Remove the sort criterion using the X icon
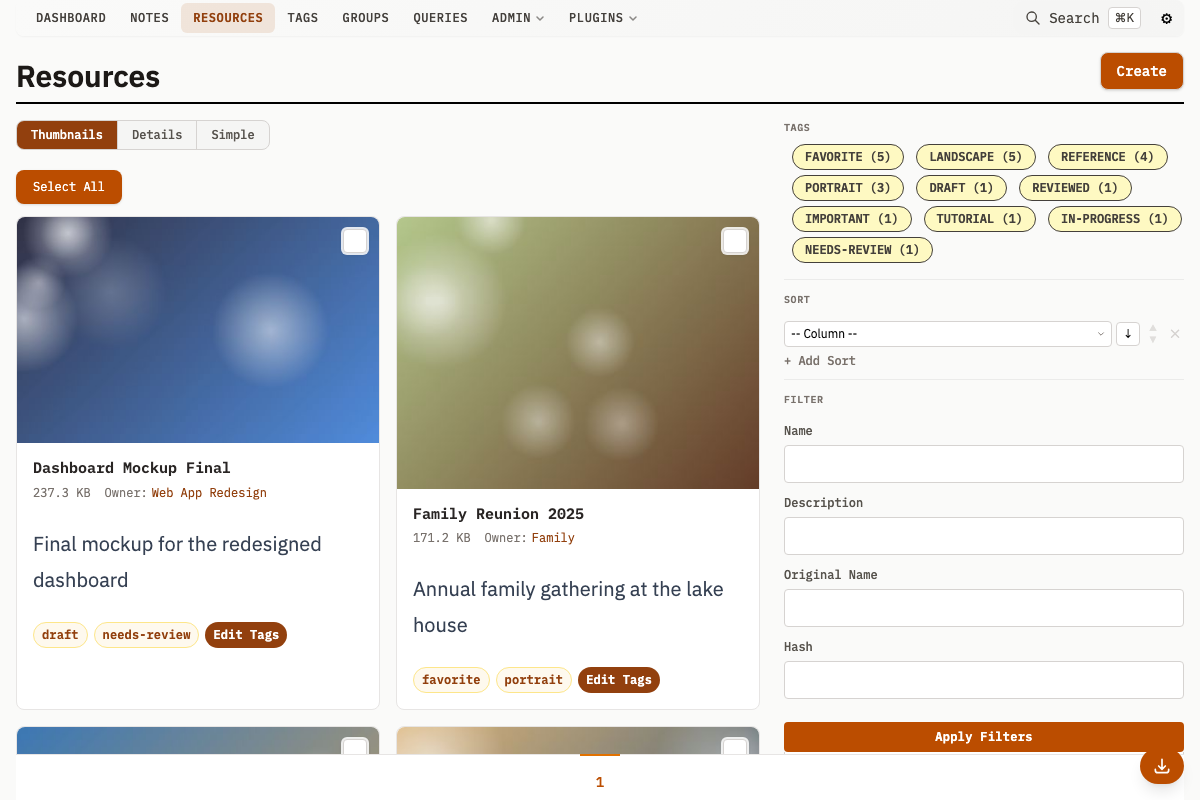The height and width of the screenshot is (800, 1200). click(1175, 333)
